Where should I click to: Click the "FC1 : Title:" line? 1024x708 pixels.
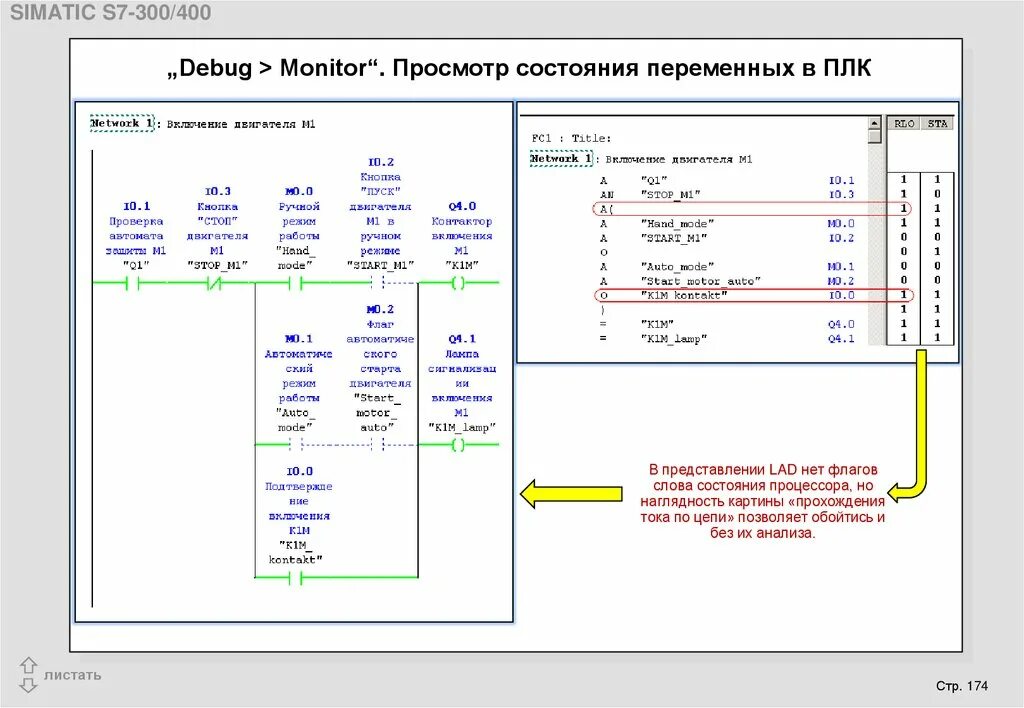[571, 138]
